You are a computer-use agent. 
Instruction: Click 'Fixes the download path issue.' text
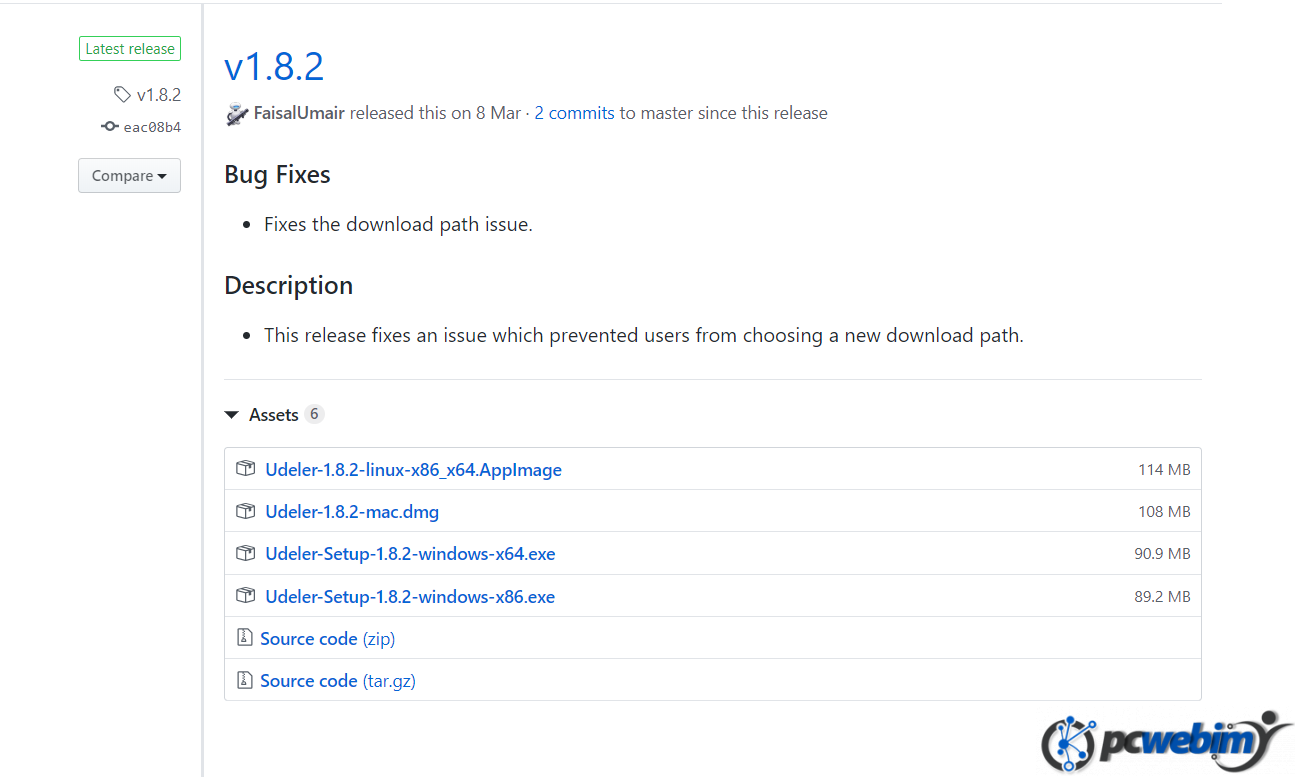pos(398,224)
